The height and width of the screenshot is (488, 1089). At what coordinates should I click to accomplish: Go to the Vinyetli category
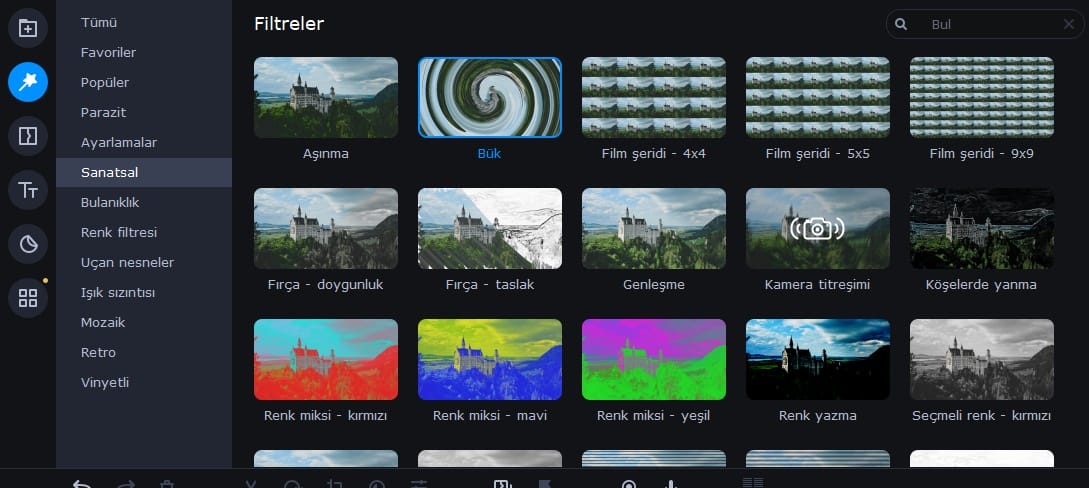[x=105, y=382]
